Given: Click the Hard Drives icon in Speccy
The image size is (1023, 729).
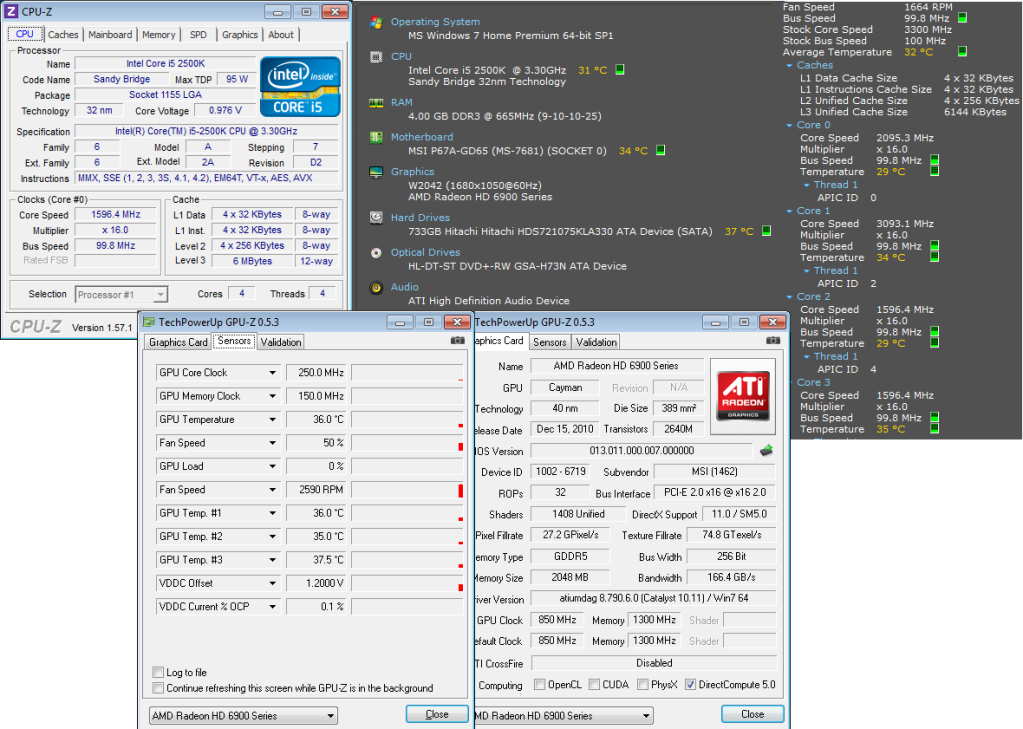Looking at the screenshot, I should point(376,217).
